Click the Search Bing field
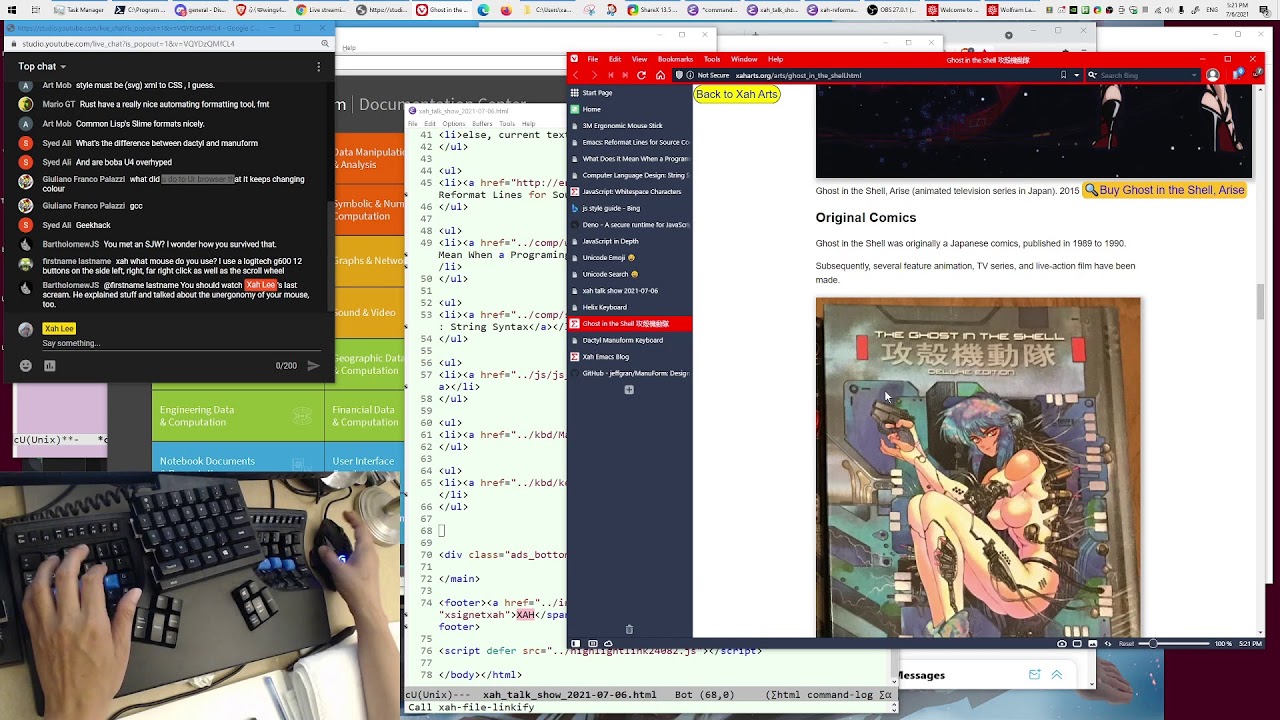Image resolution: width=1280 pixels, height=720 pixels. 1144,75
